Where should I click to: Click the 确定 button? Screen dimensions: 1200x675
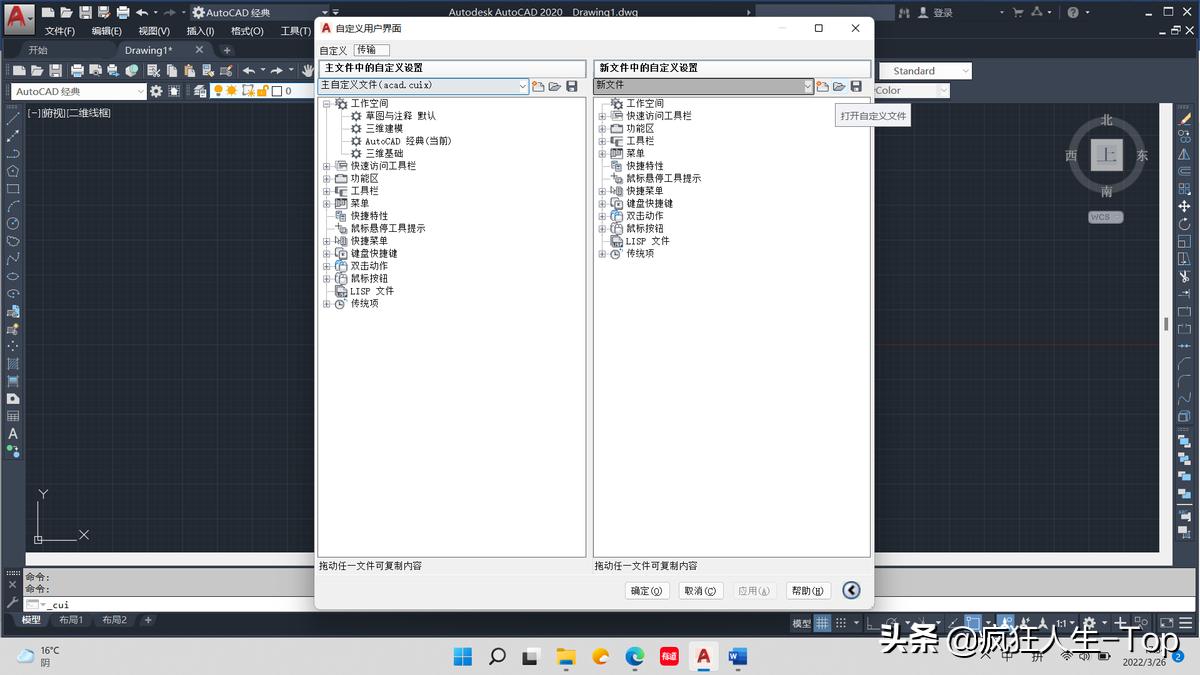tap(647, 590)
